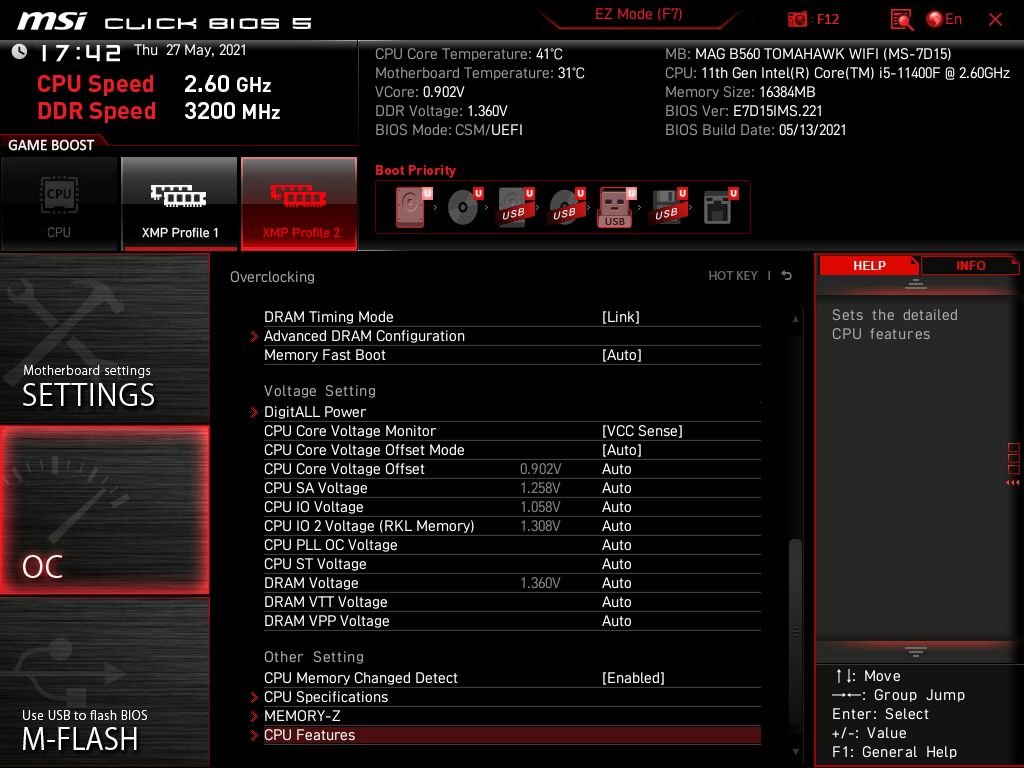Viewport: 1024px width, 768px height.
Task: Open M-FLASH to flash BIOS
Action: click(x=104, y=682)
